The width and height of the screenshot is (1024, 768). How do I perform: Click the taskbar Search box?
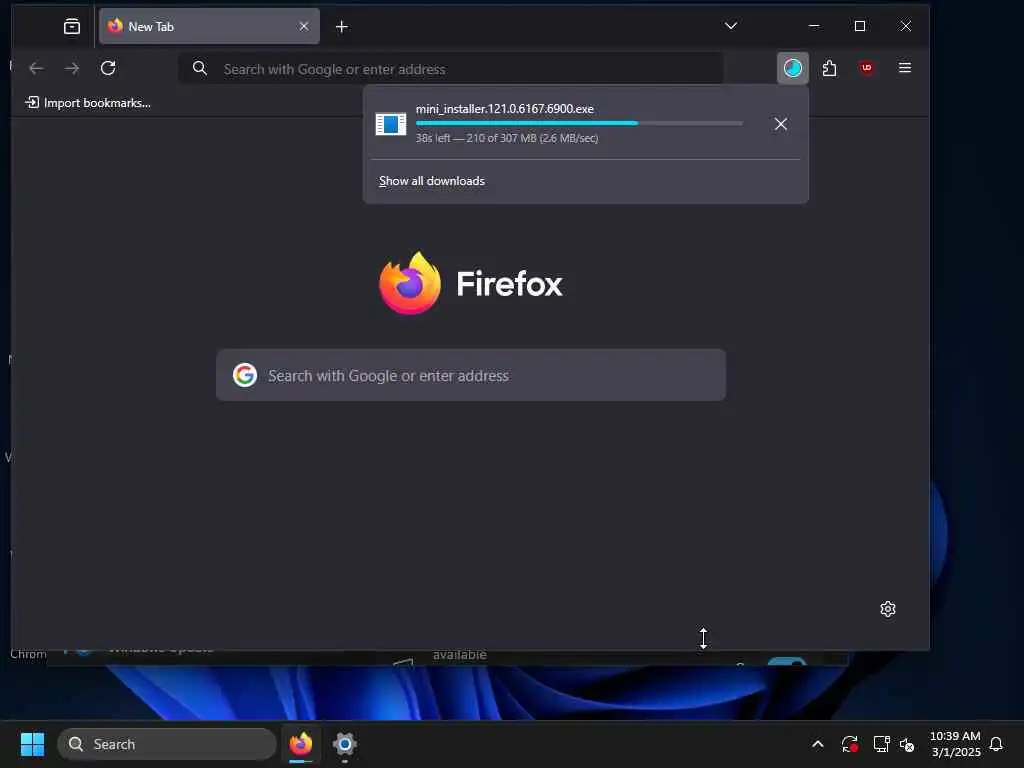coord(167,744)
